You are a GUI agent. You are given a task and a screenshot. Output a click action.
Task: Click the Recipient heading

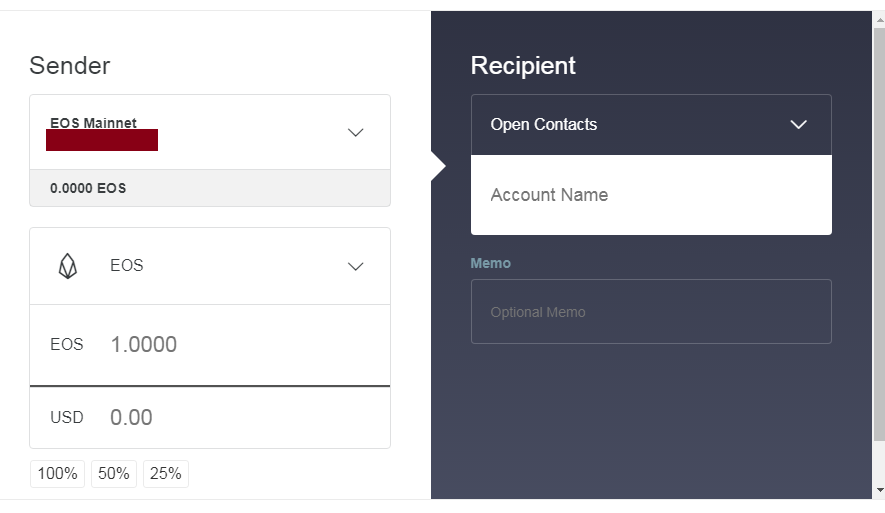tap(523, 65)
